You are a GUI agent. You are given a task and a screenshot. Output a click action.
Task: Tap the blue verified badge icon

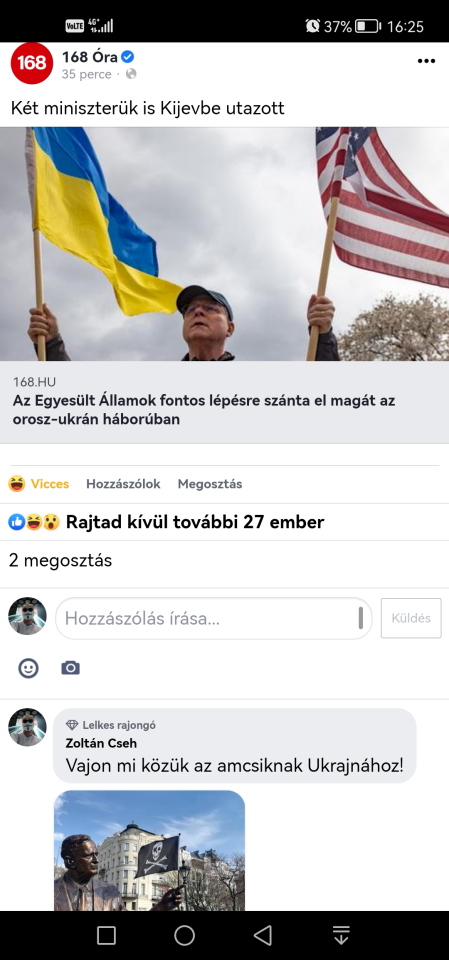127,57
